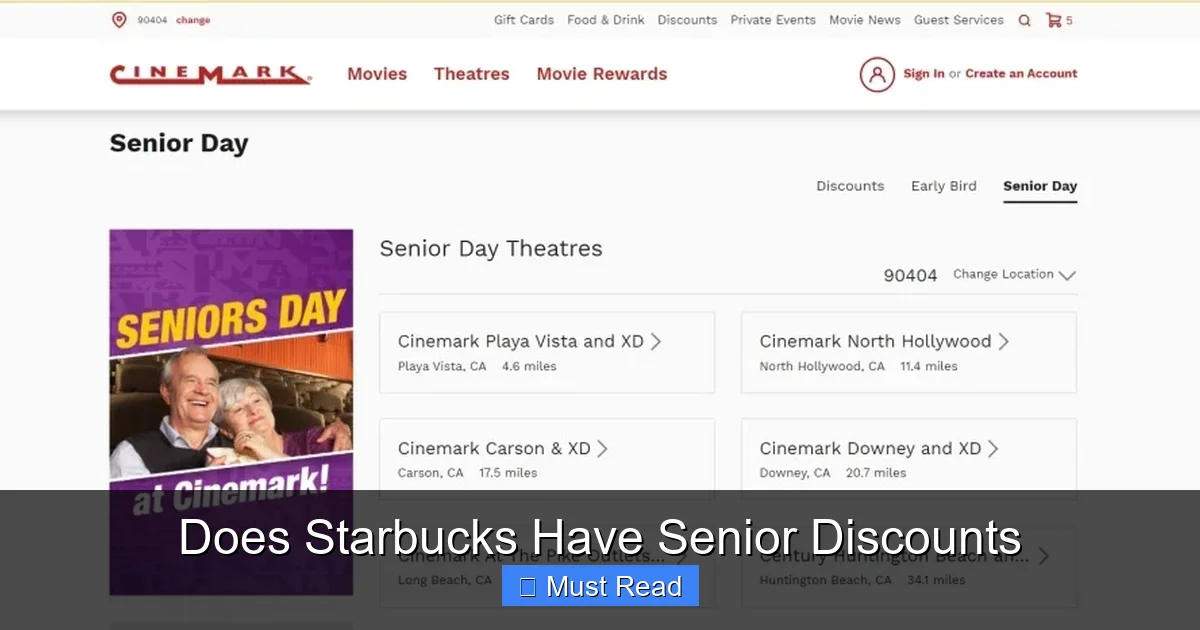The image size is (1200, 630).
Task: Open Cinemark Downey and XD theatre
Action: [x=909, y=459]
